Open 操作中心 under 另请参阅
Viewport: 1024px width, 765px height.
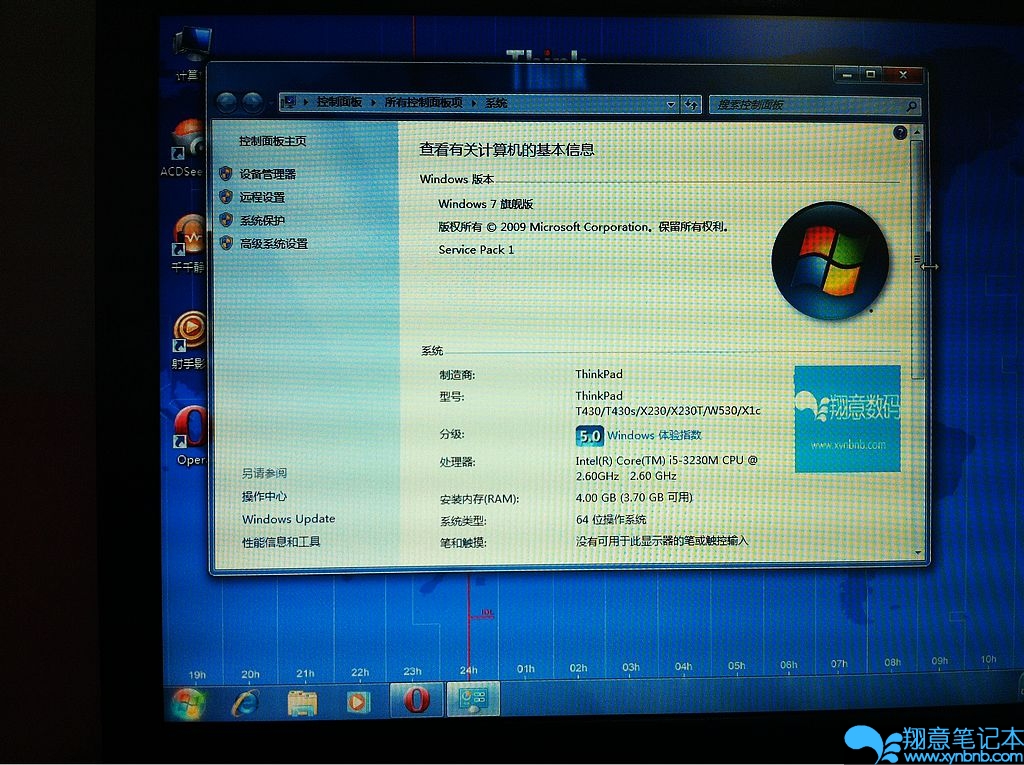coord(264,496)
